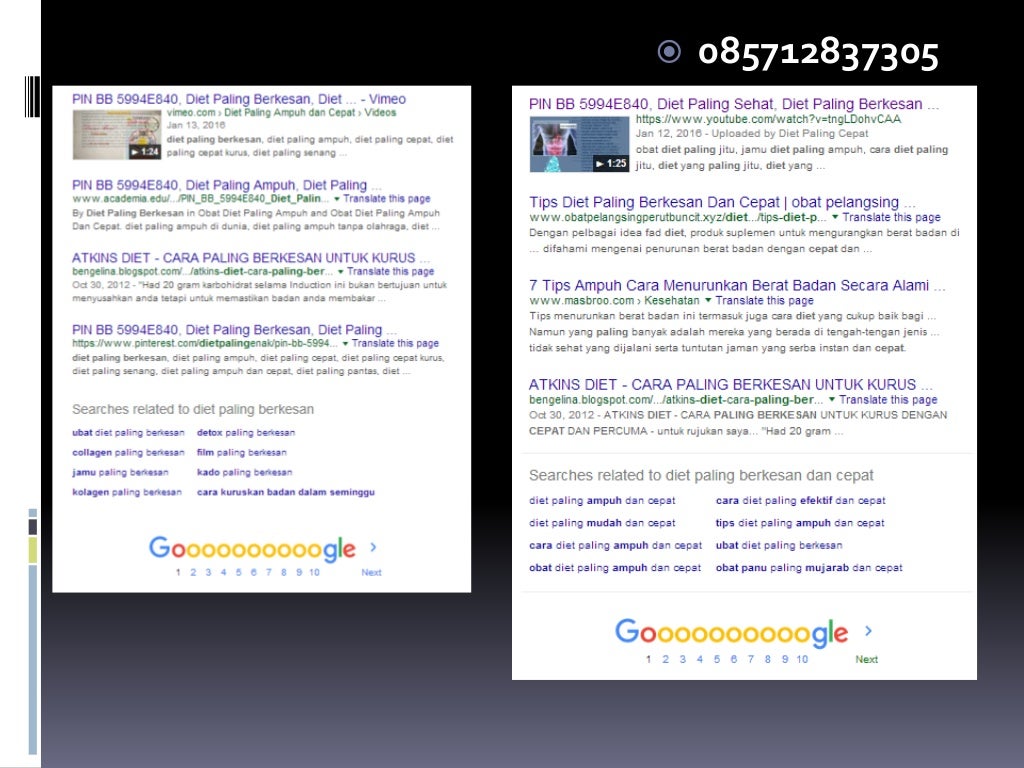Open the right panel's 'ATKINS DIET - CARA PALING BERKESAN' result

point(730,385)
